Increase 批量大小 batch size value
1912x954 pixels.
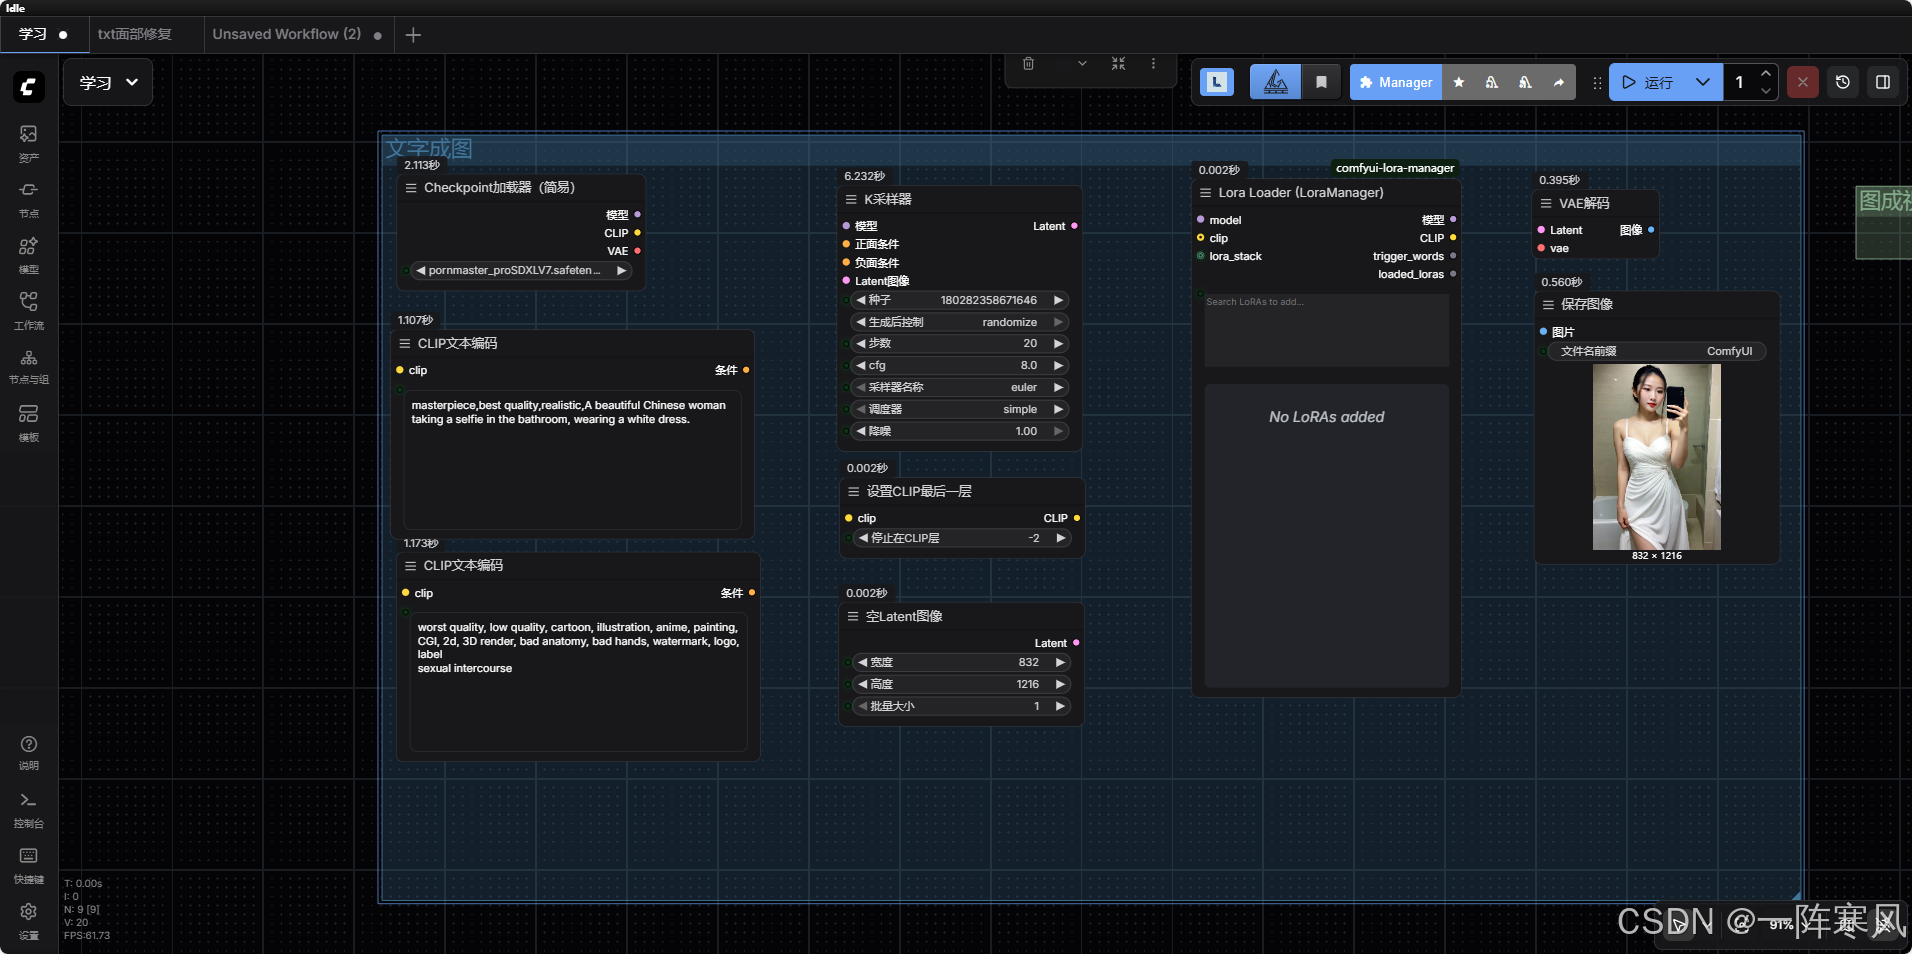pos(1060,706)
